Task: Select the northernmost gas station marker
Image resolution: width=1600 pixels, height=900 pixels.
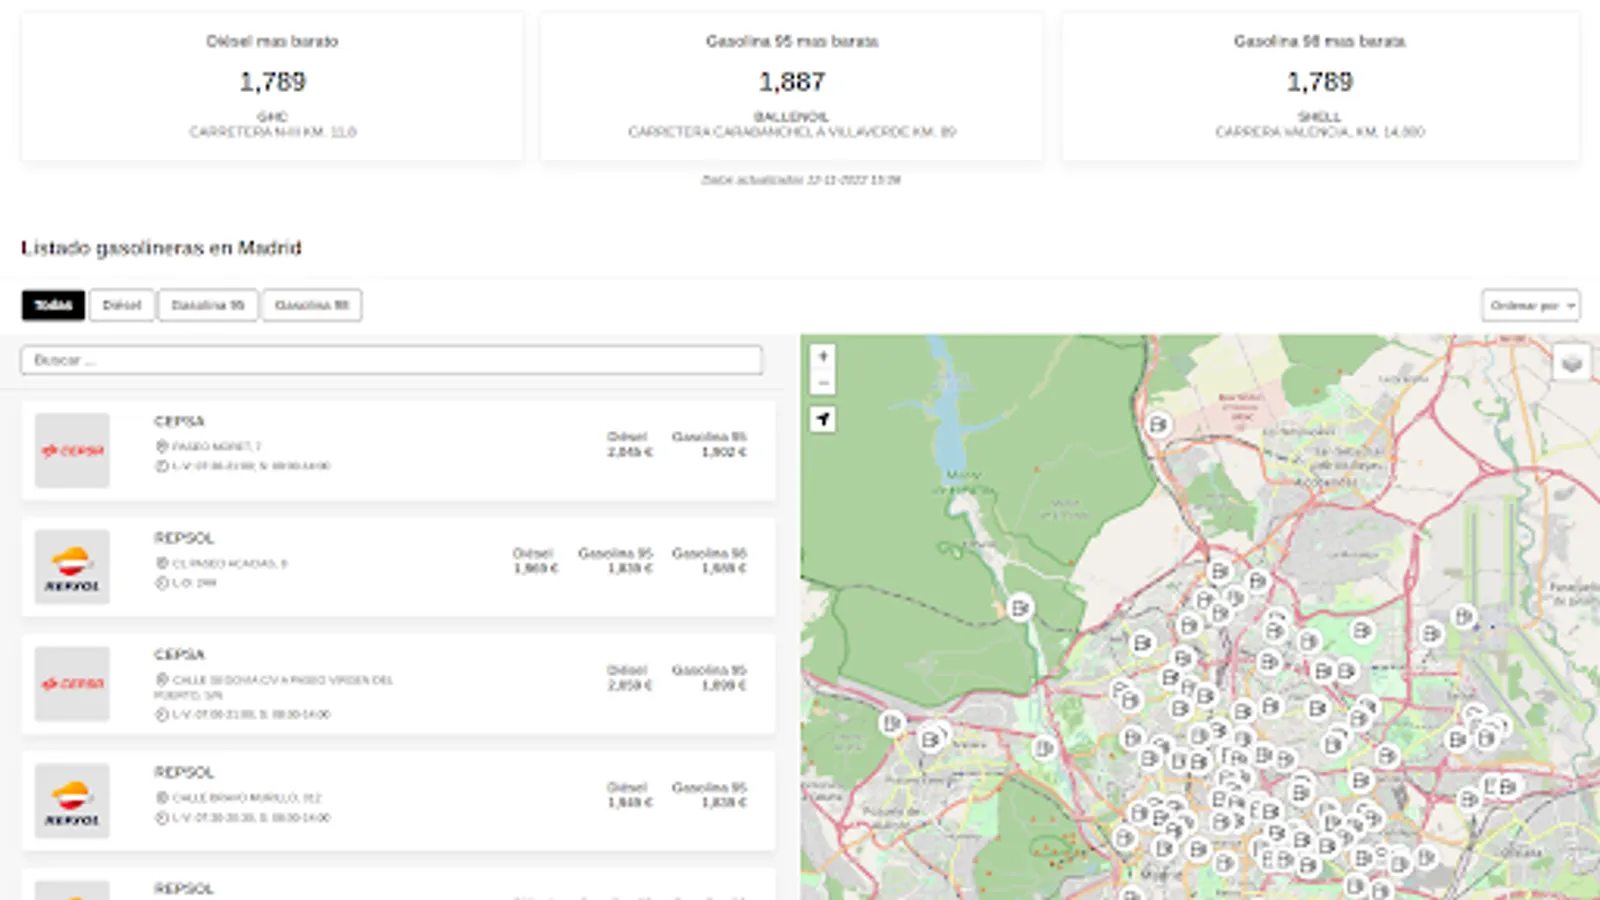Action: [x=1158, y=425]
